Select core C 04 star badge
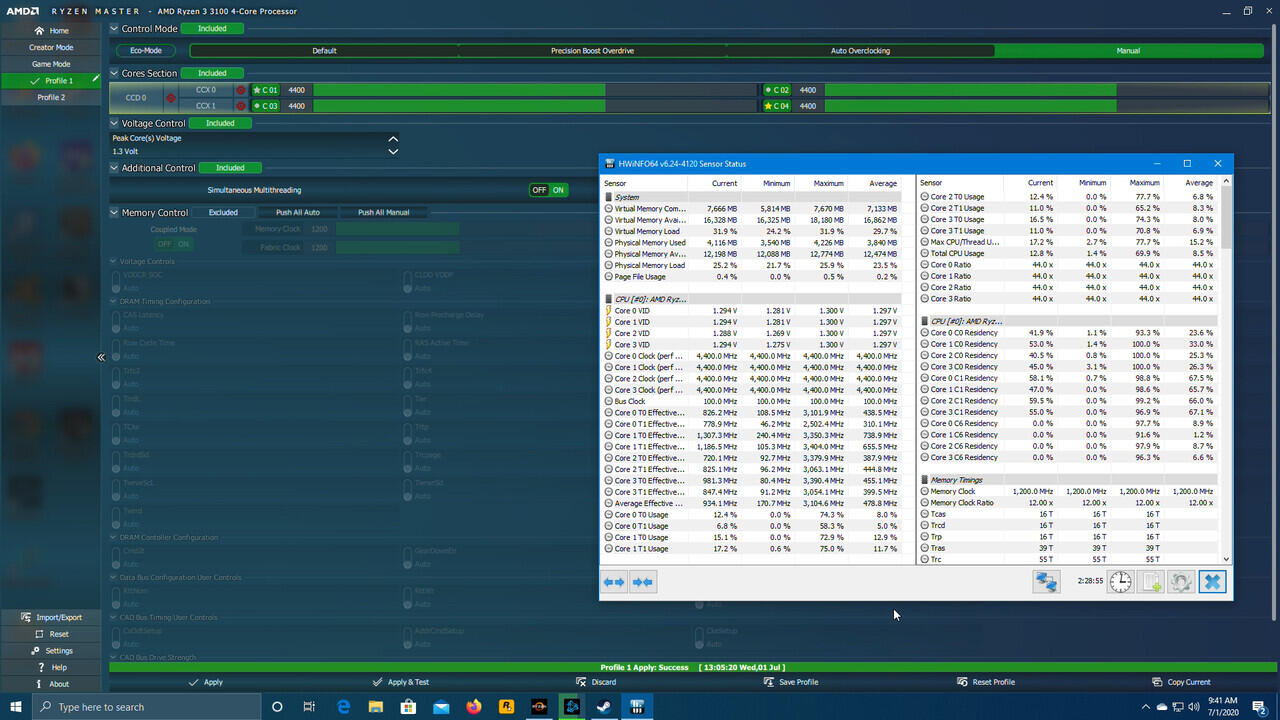1280x720 pixels. [x=777, y=106]
